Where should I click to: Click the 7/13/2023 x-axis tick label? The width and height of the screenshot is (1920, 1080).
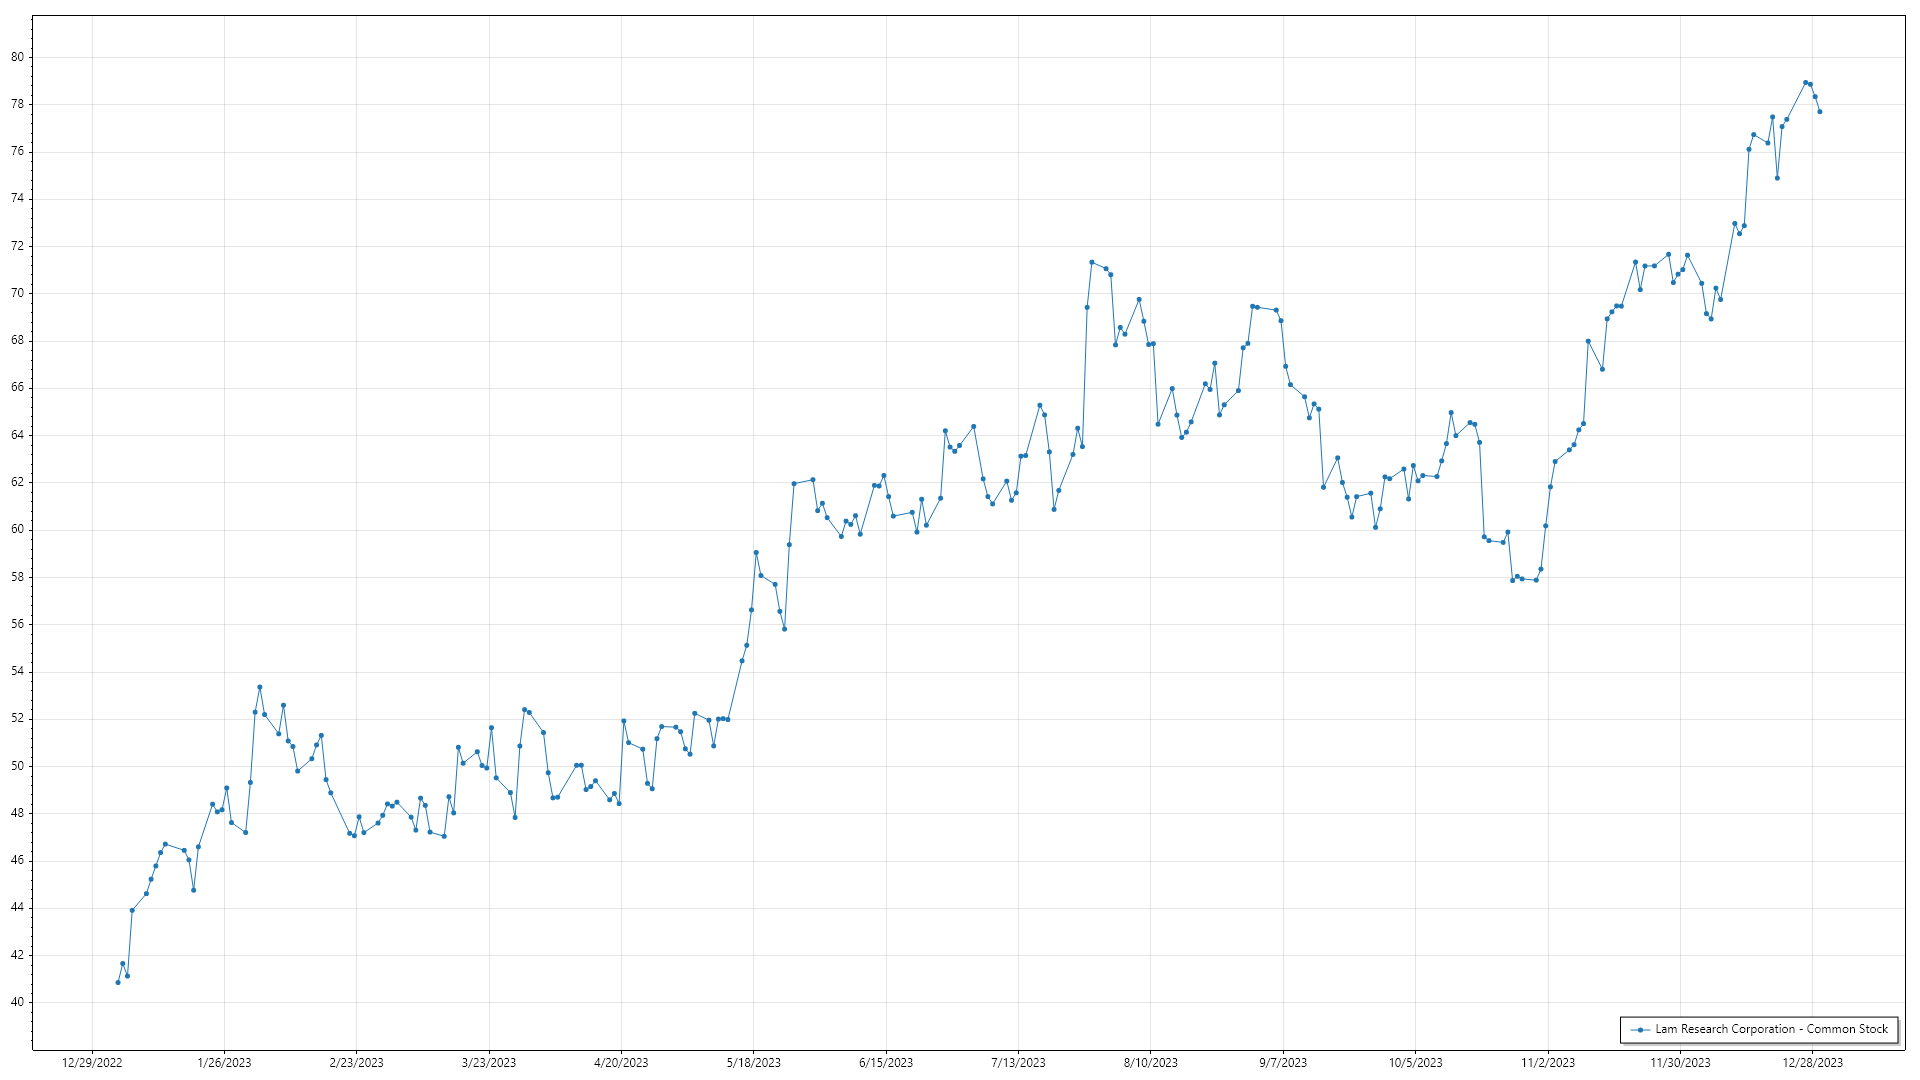pos(1018,1063)
